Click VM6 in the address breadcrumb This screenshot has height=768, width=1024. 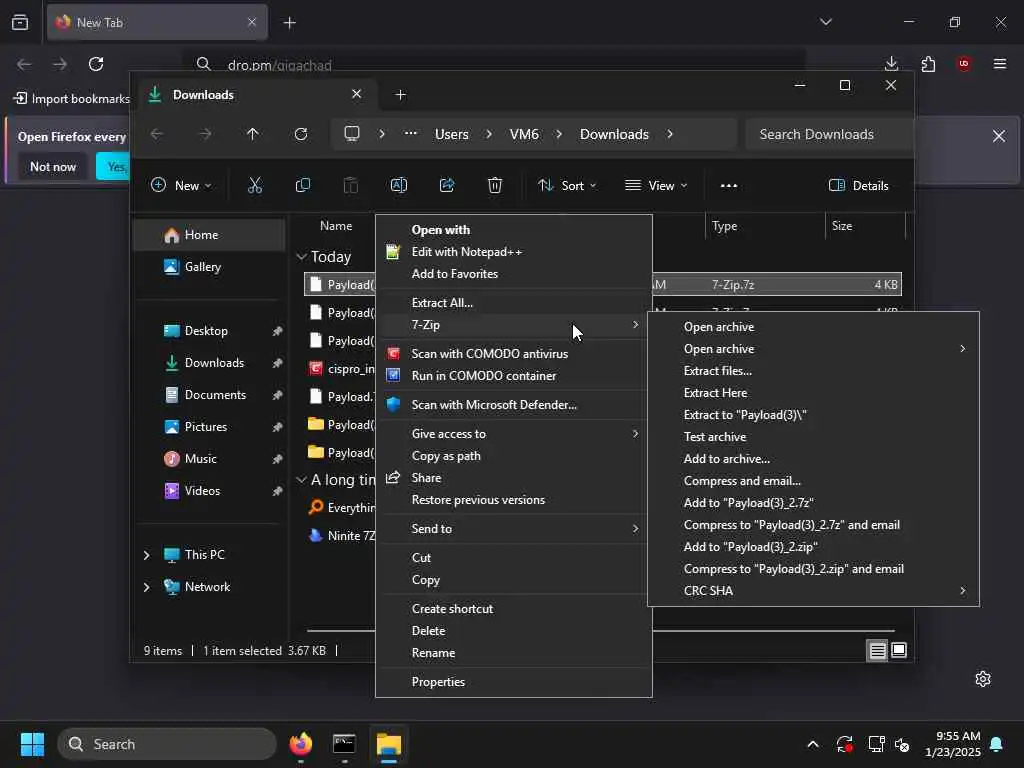click(x=524, y=134)
